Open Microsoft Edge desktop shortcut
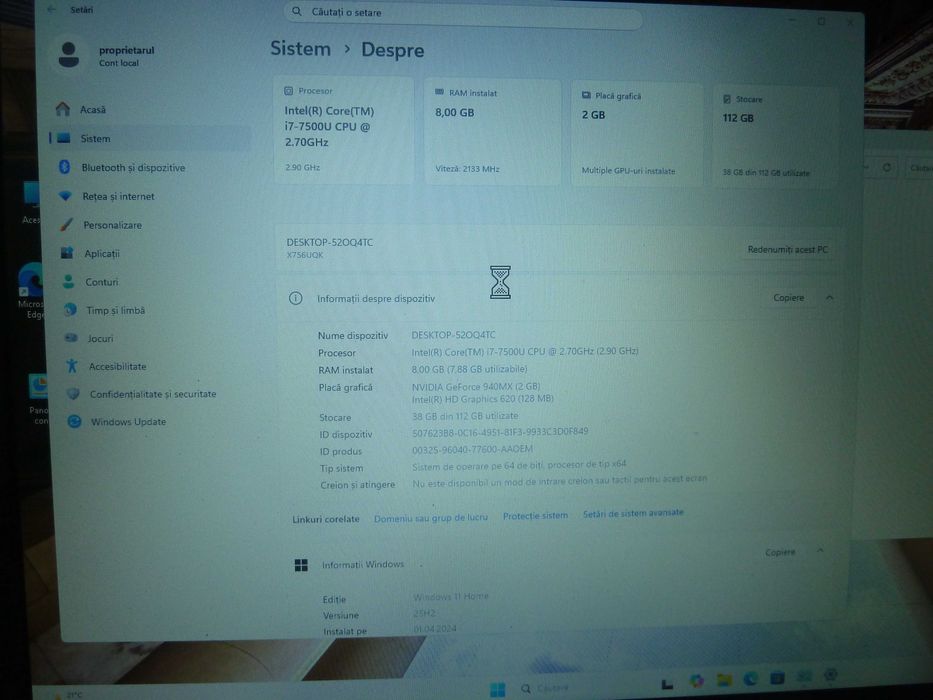This screenshot has width=933, height=700. [x=31, y=290]
